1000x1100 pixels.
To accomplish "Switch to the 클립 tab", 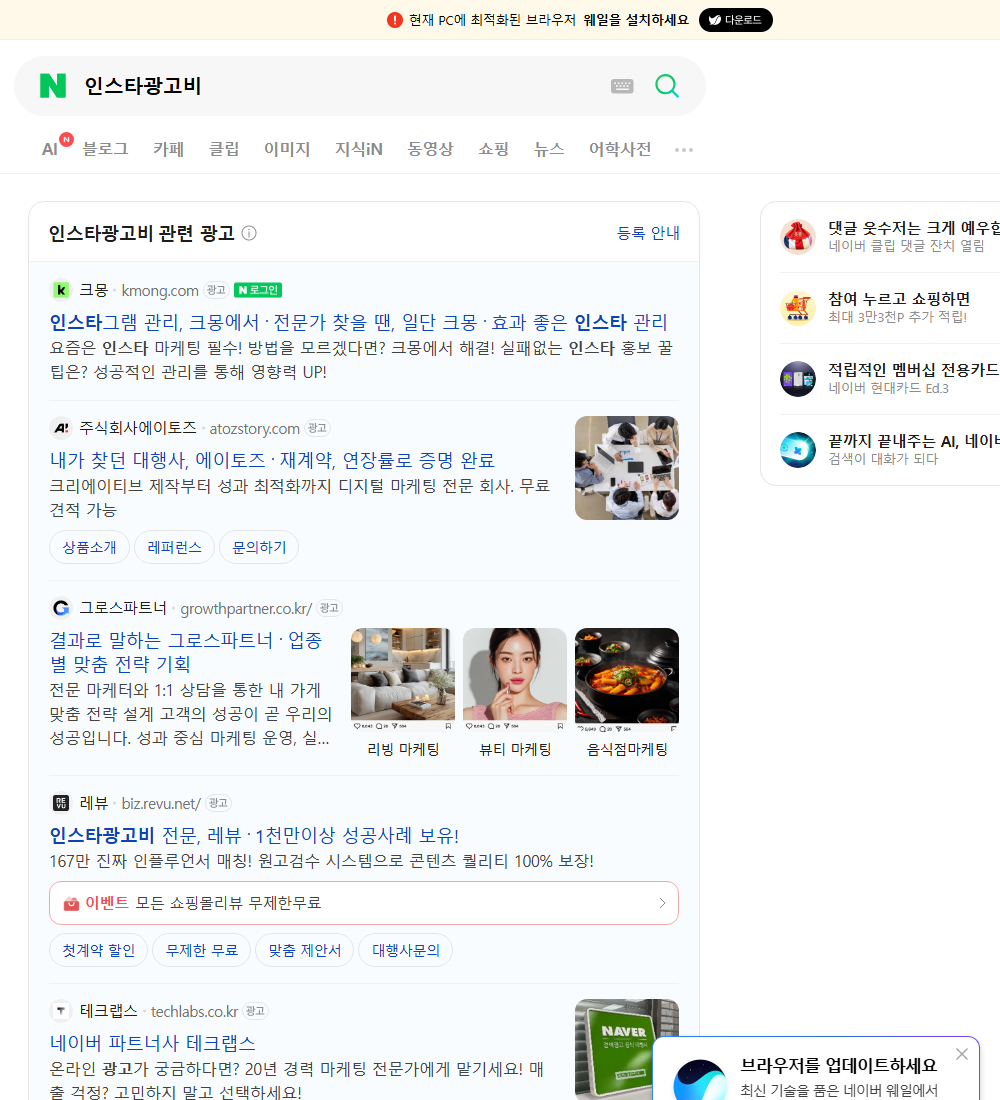I will pyautogui.click(x=224, y=149).
